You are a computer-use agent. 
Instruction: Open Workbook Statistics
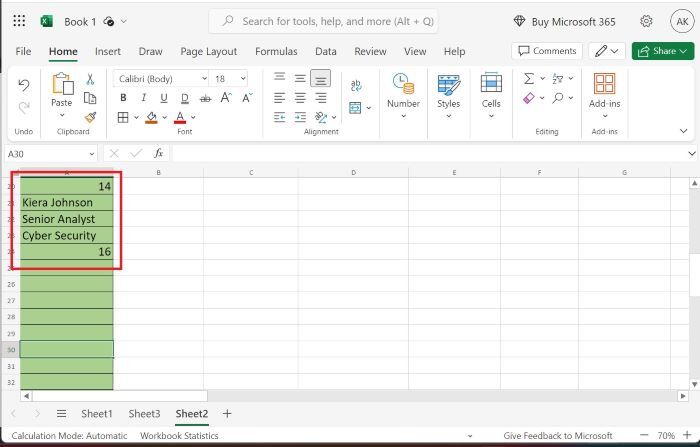(179, 435)
